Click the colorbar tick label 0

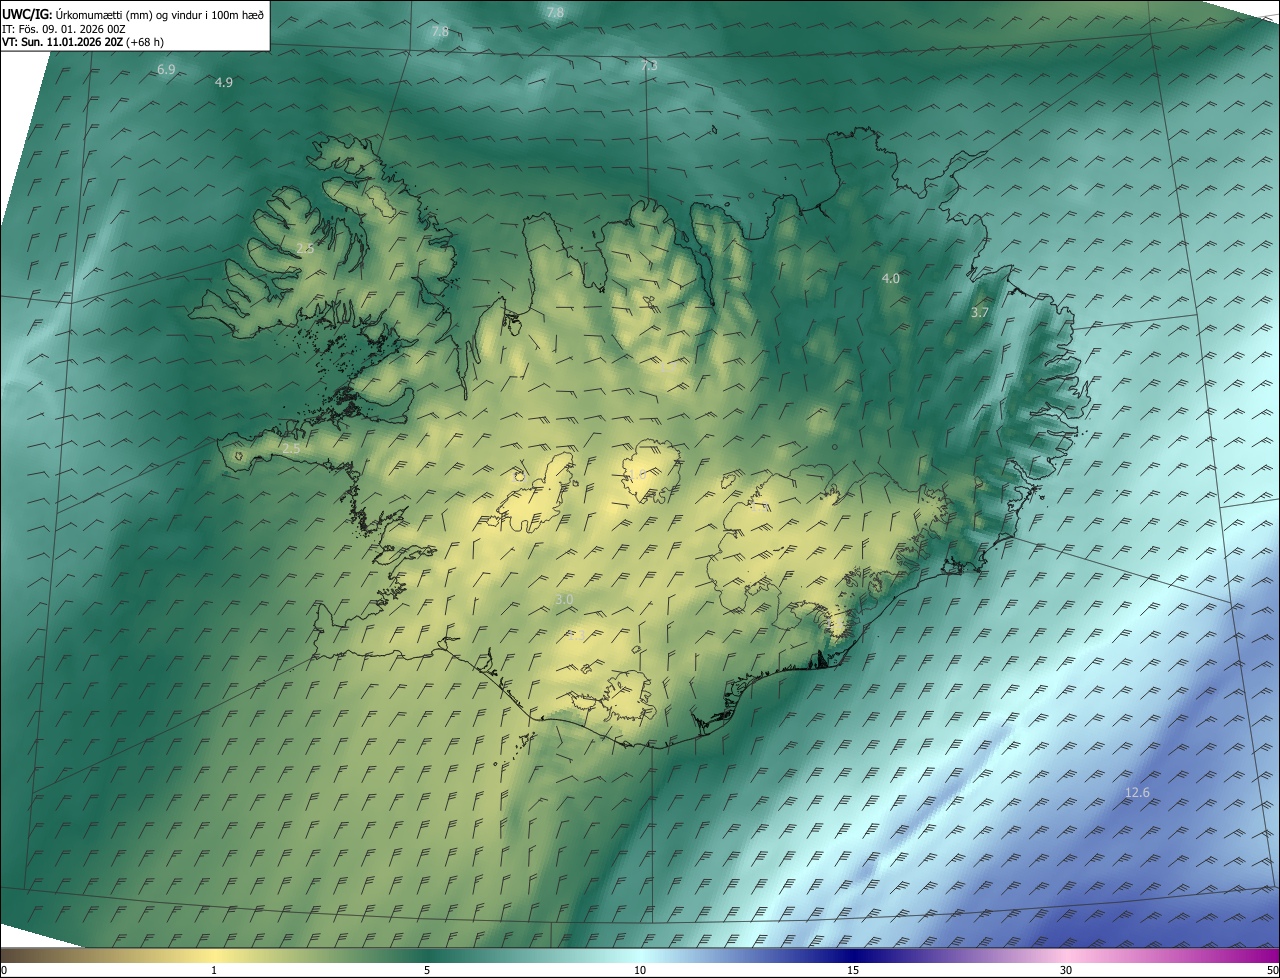tap(4, 970)
